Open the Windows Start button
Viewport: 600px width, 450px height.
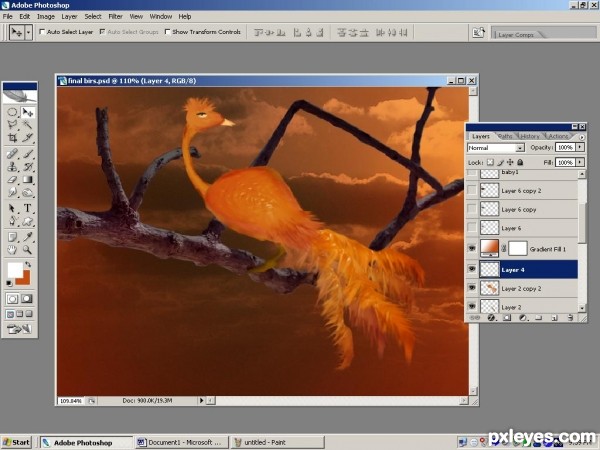click(16, 442)
